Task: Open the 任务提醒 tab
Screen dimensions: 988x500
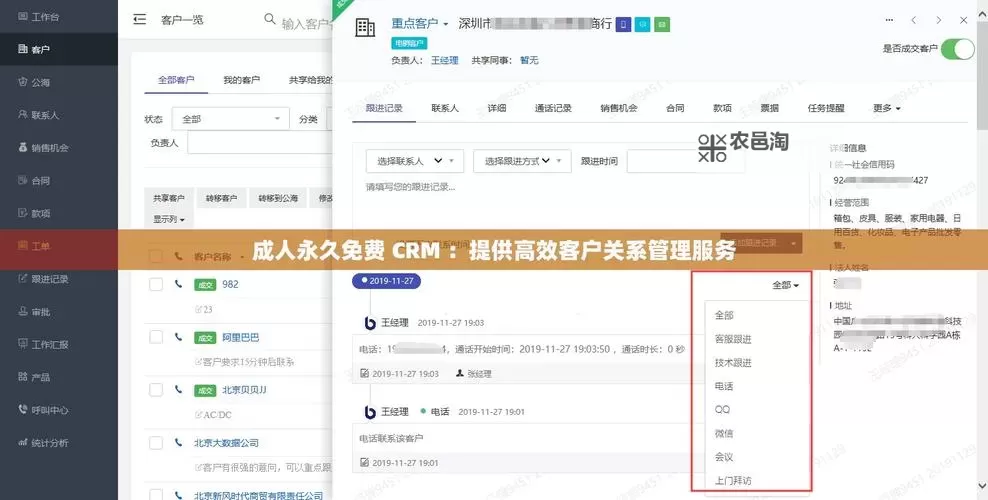Action: tap(826, 108)
